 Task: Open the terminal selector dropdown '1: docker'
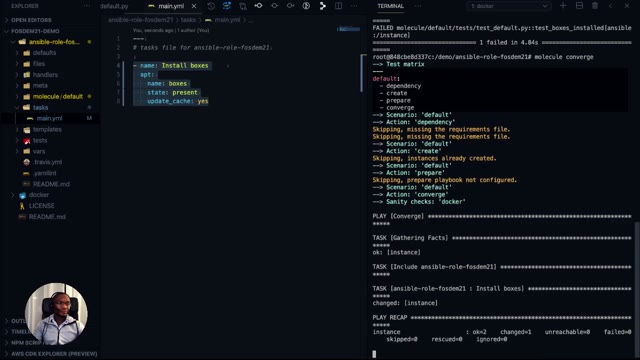click(x=509, y=6)
